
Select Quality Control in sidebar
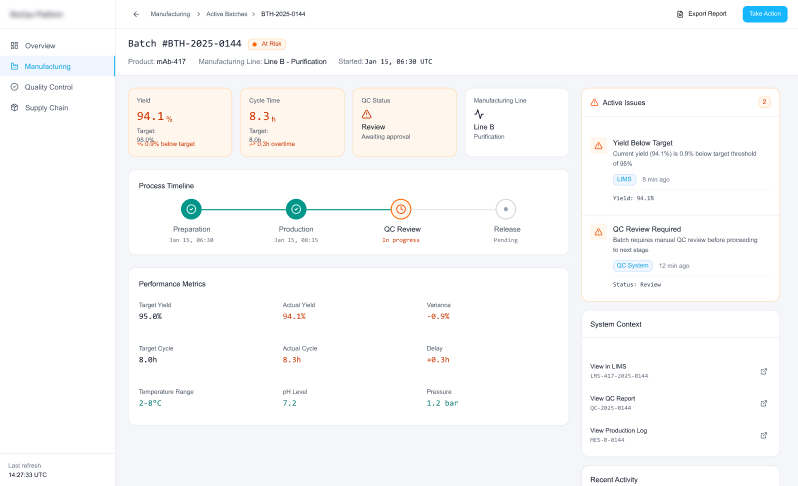pos(48,87)
